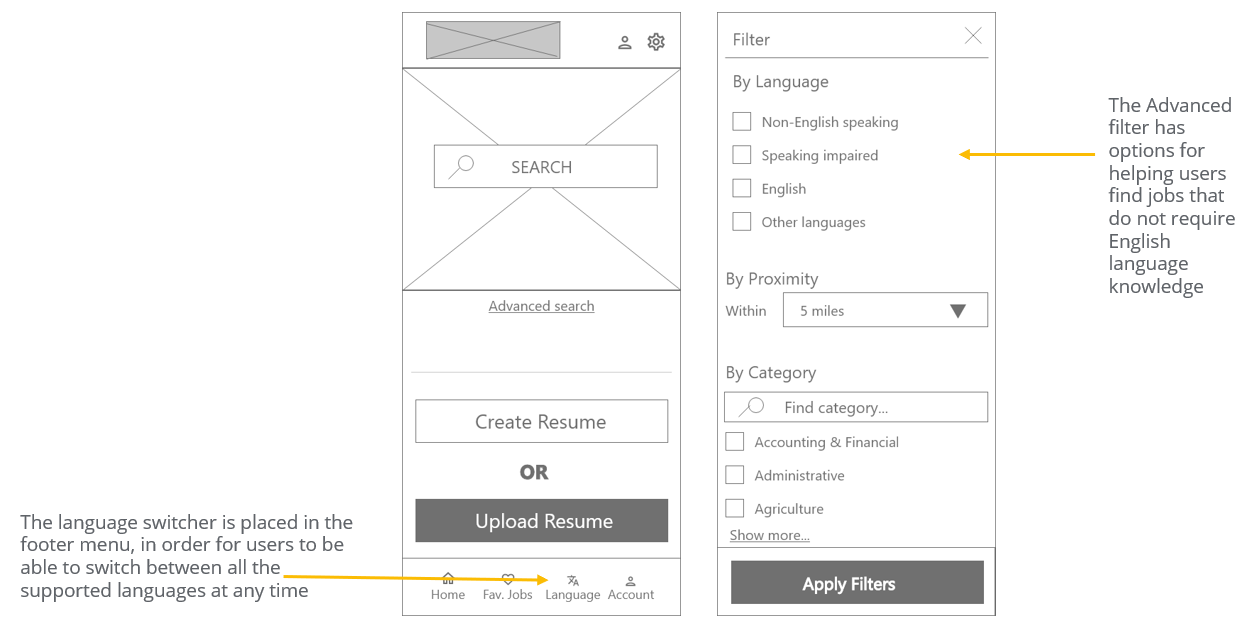Open Fav. Jobs heart icon
This screenshot has width=1249, height=621.
pos(508,579)
